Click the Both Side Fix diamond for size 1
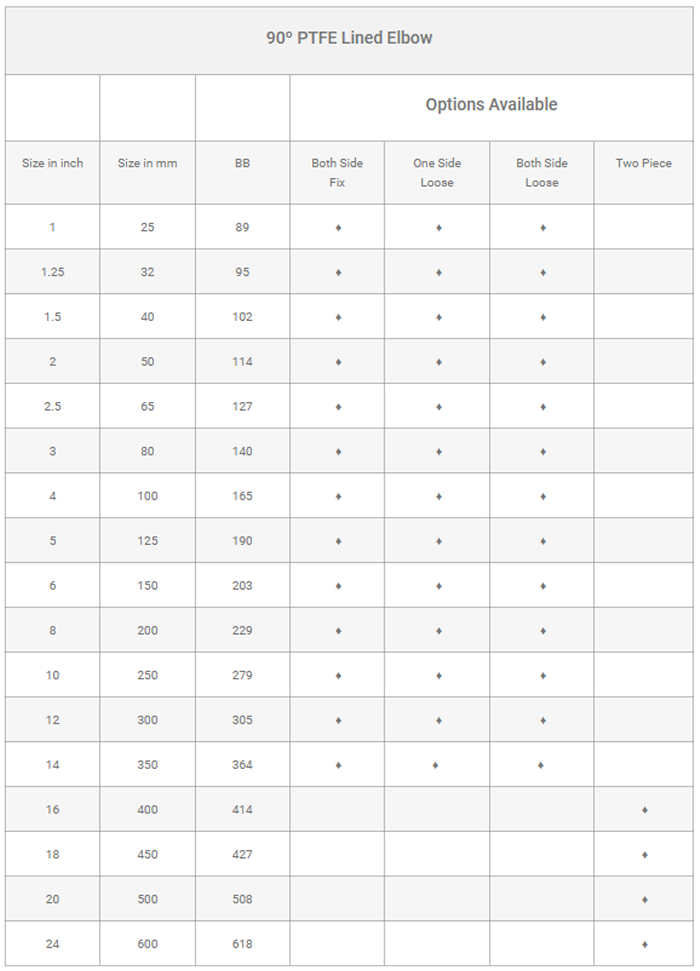 pyautogui.click(x=338, y=228)
